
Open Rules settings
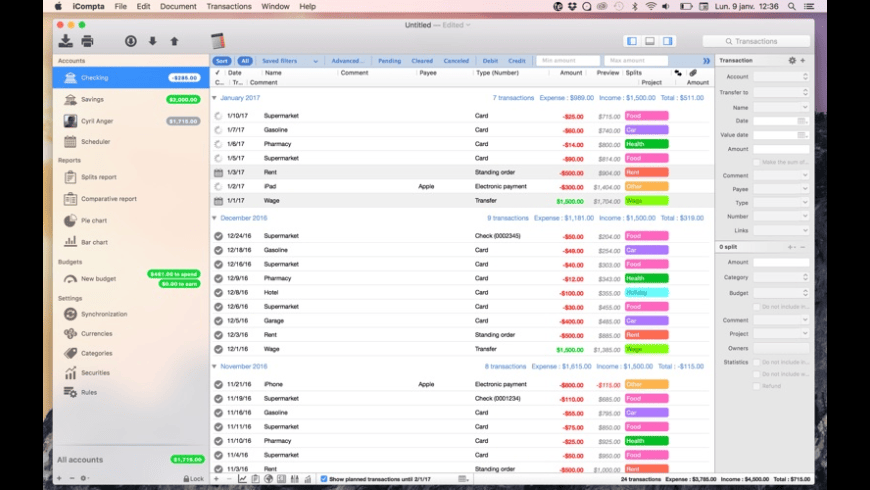coord(131,392)
